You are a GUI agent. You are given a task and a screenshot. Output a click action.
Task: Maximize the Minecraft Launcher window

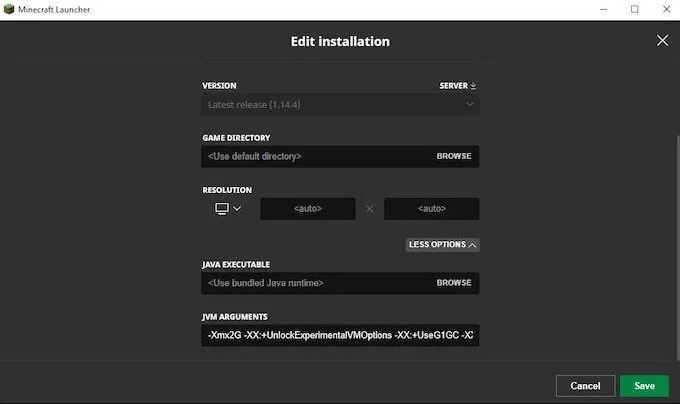[x=634, y=9]
